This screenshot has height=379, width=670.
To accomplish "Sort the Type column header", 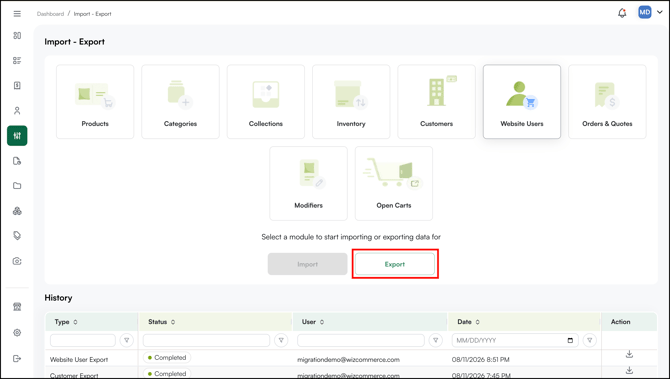I will [x=66, y=322].
